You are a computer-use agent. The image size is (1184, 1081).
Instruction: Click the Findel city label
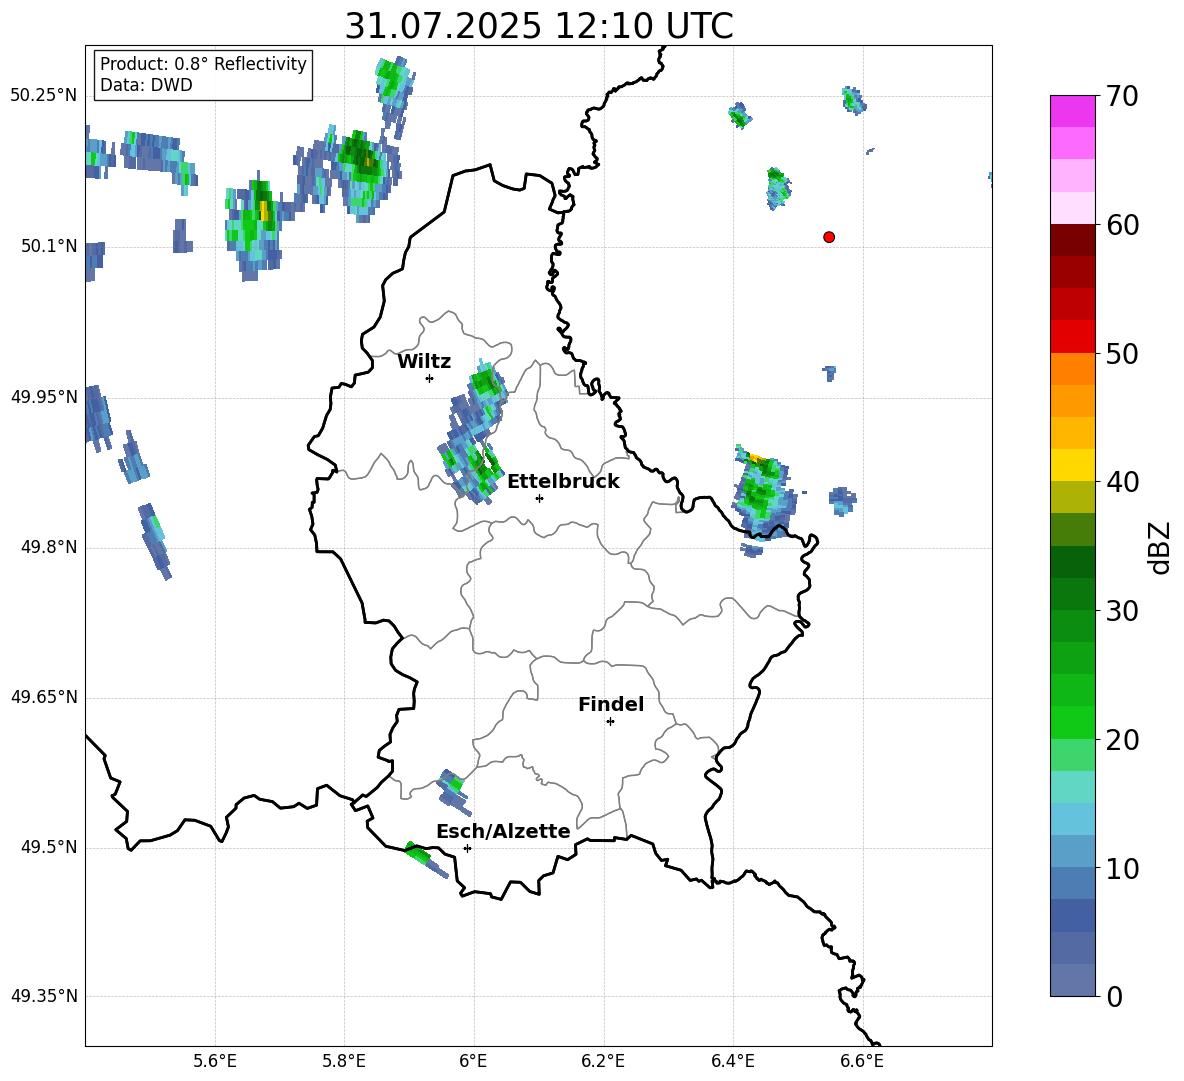611,704
